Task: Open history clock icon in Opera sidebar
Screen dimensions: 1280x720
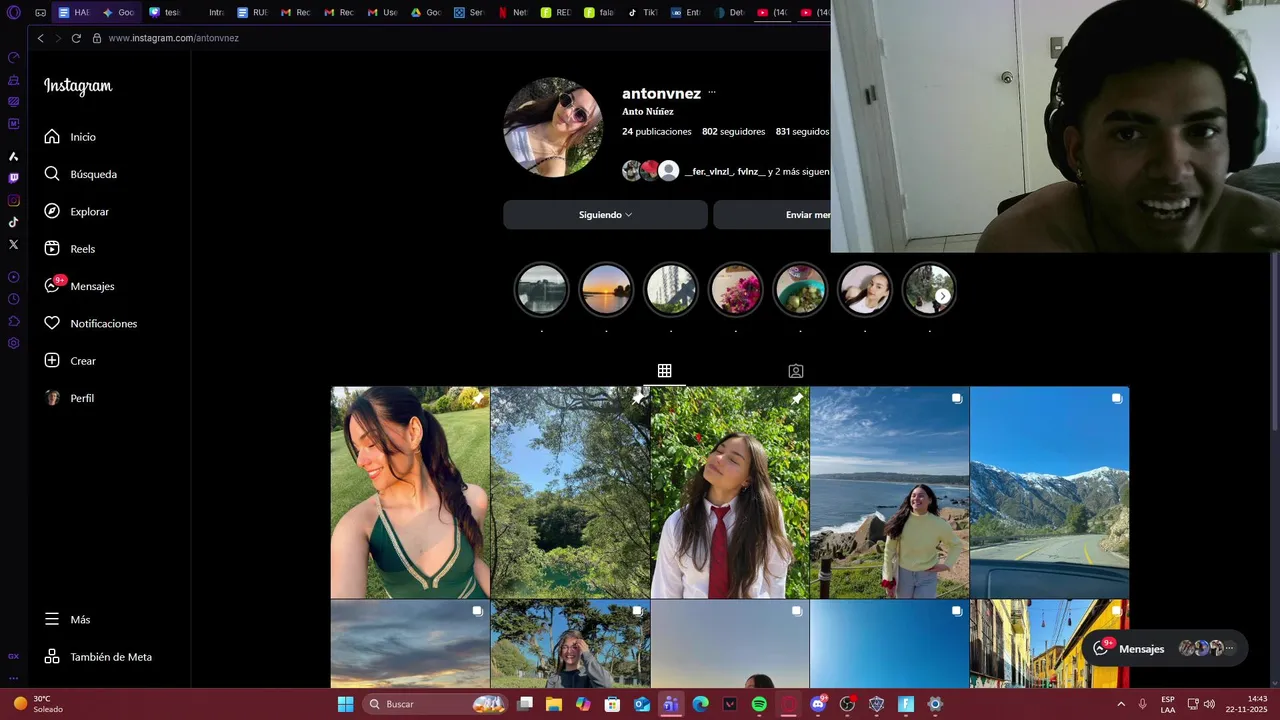Action: (13, 299)
